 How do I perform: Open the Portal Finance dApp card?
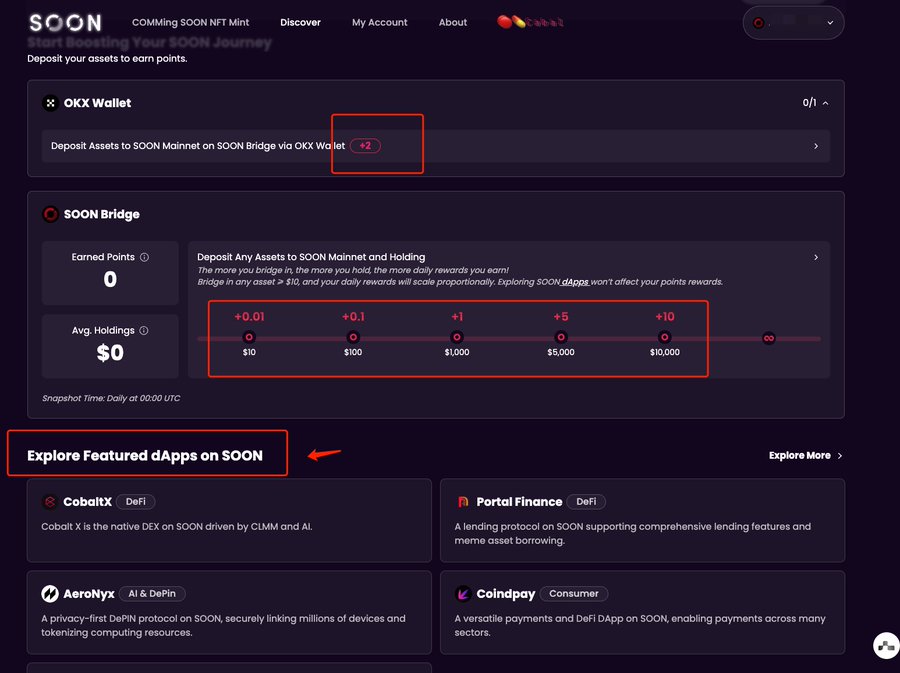(642, 520)
